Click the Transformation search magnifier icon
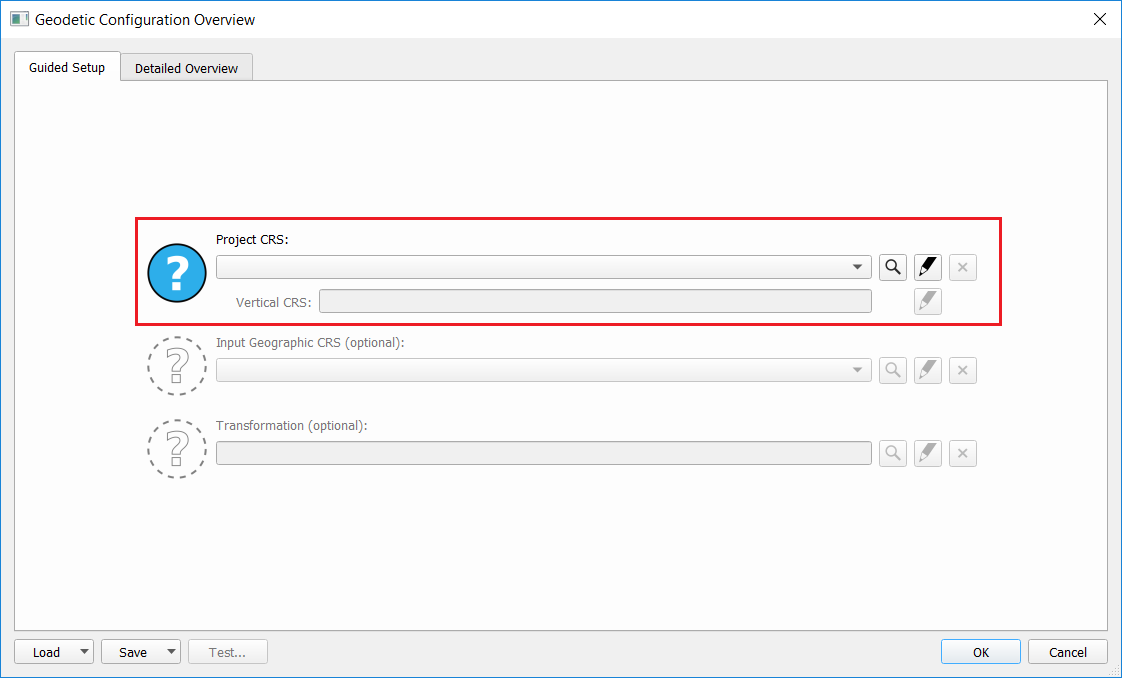 point(893,453)
